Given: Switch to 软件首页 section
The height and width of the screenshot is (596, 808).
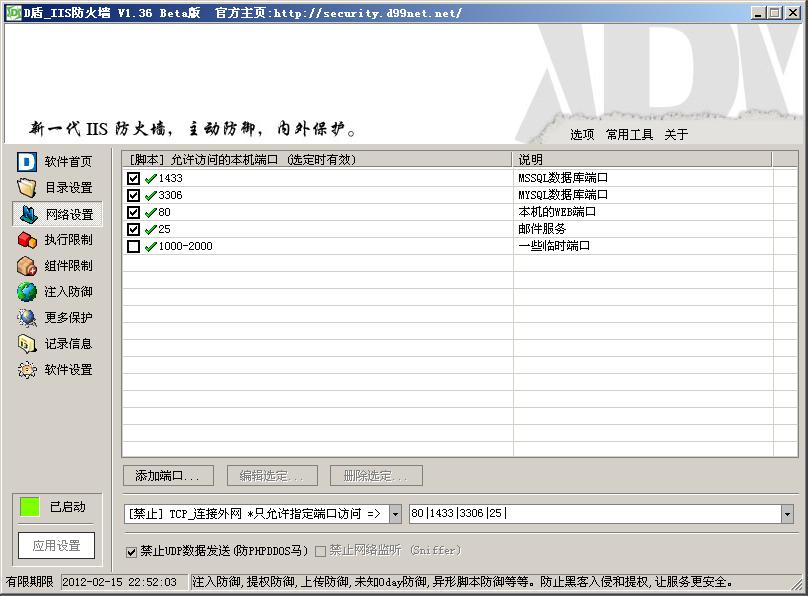Looking at the screenshot, I should click(x=68, y=162).
